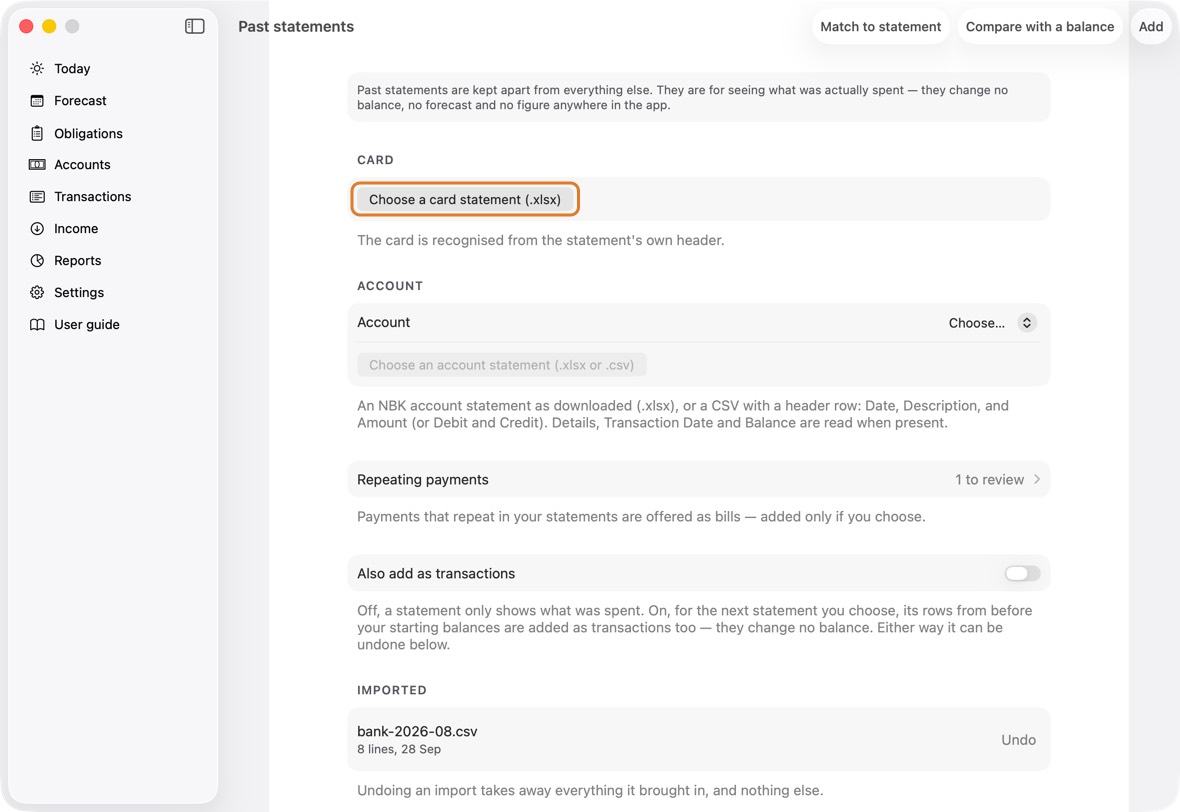Enable the Also add as transactions switch
The image size is (1180, 812).
1022,573
